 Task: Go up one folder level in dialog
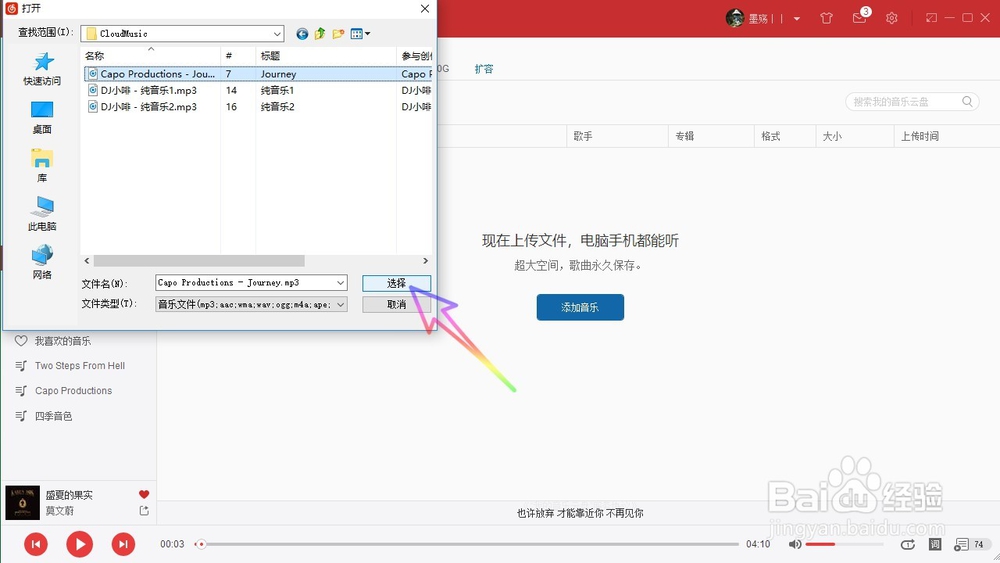click(320, 34)
